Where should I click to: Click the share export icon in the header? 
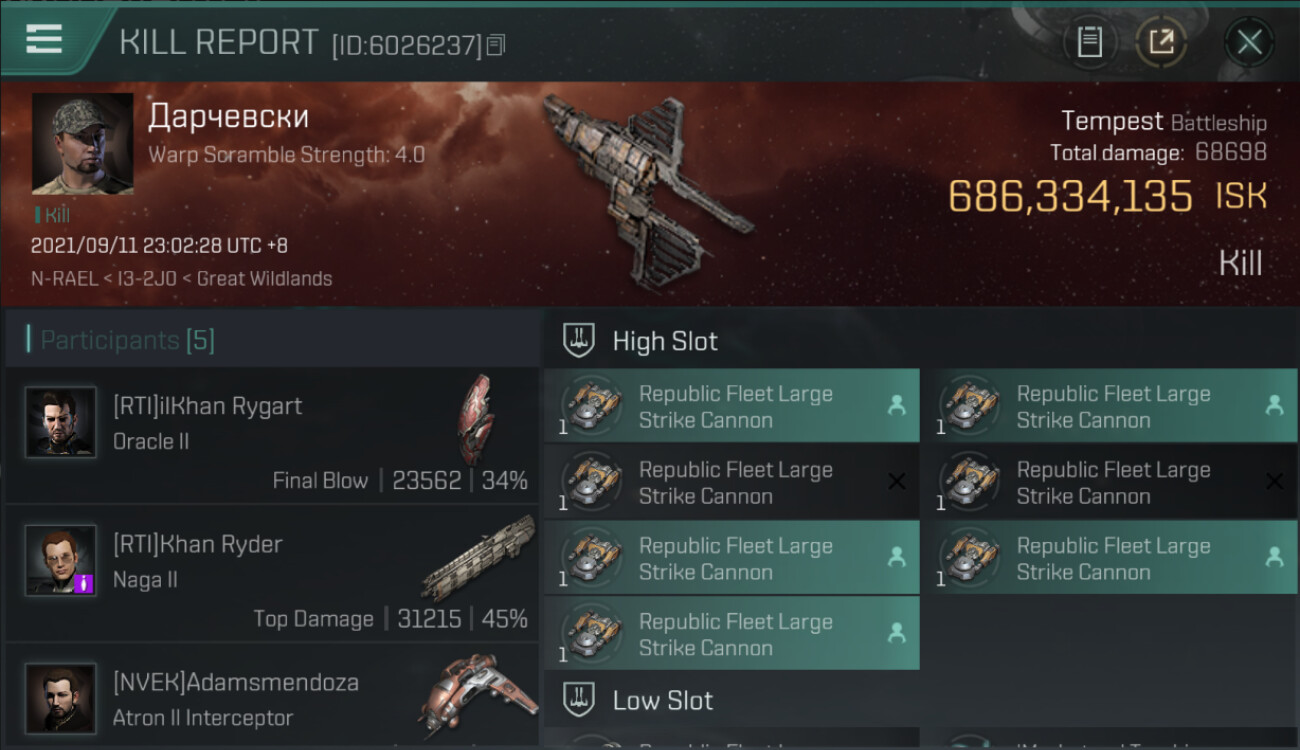pos(1162,42)
